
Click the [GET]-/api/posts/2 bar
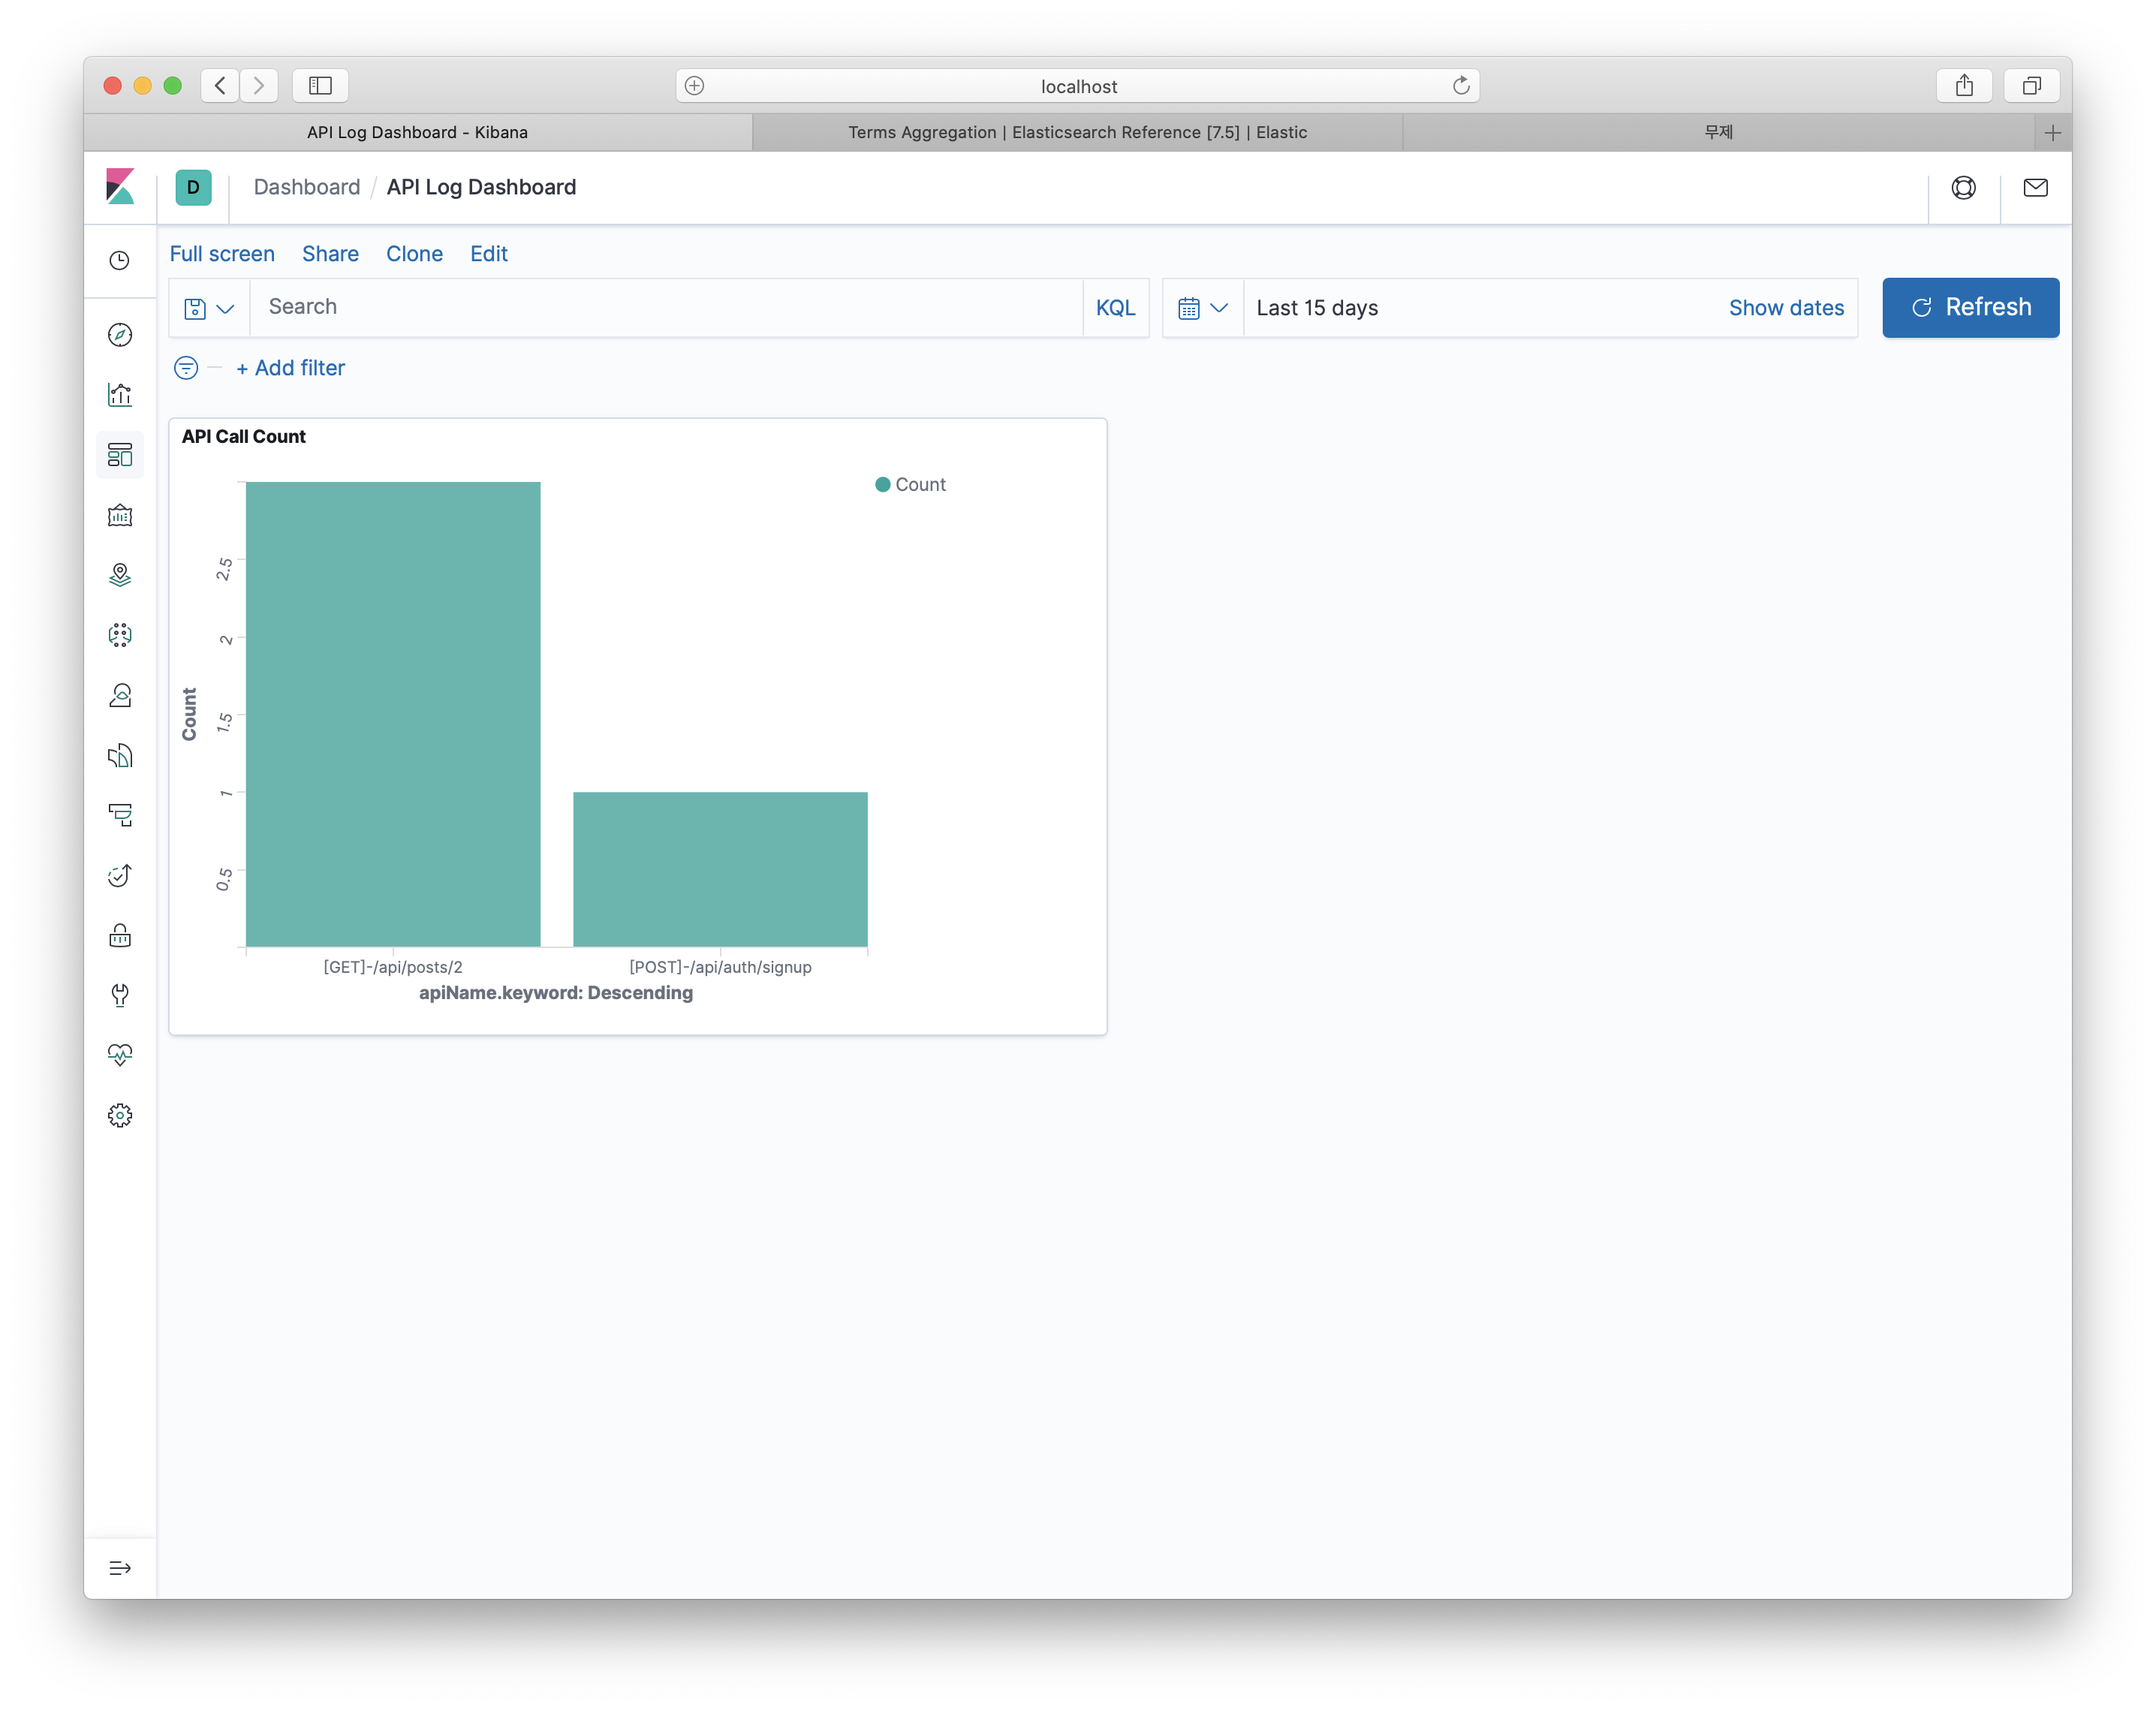(393, 714)
